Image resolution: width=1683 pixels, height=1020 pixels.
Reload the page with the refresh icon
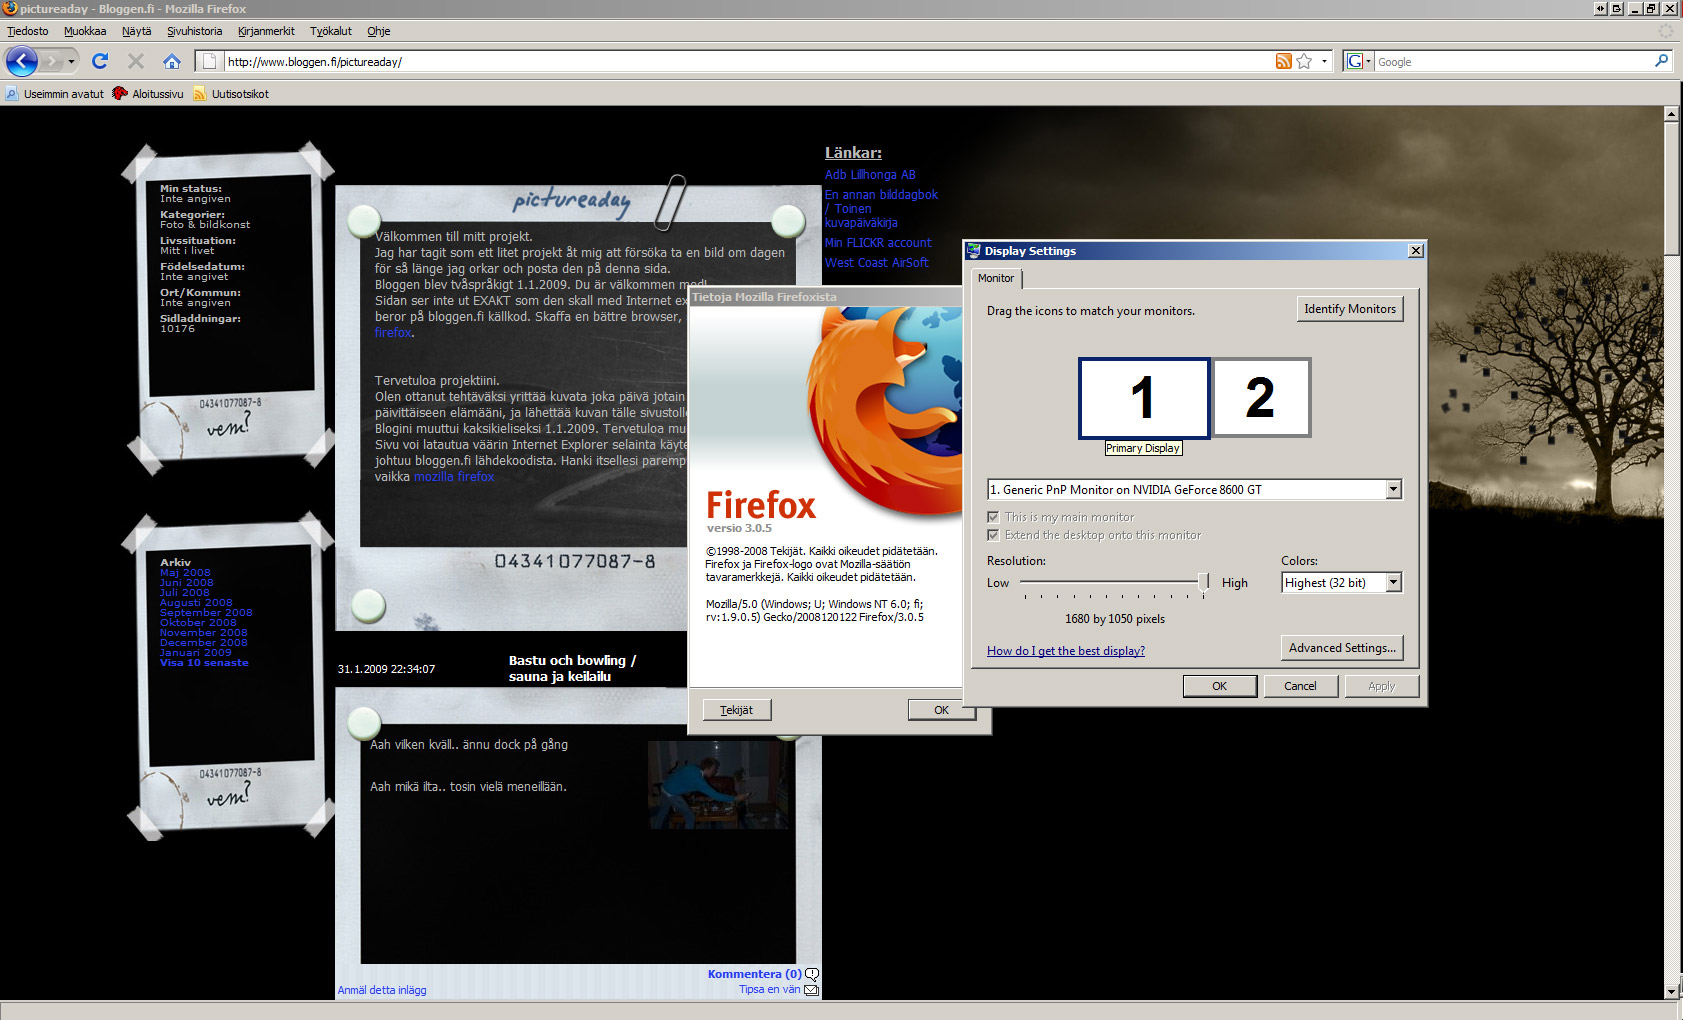(x=100, y=61)
